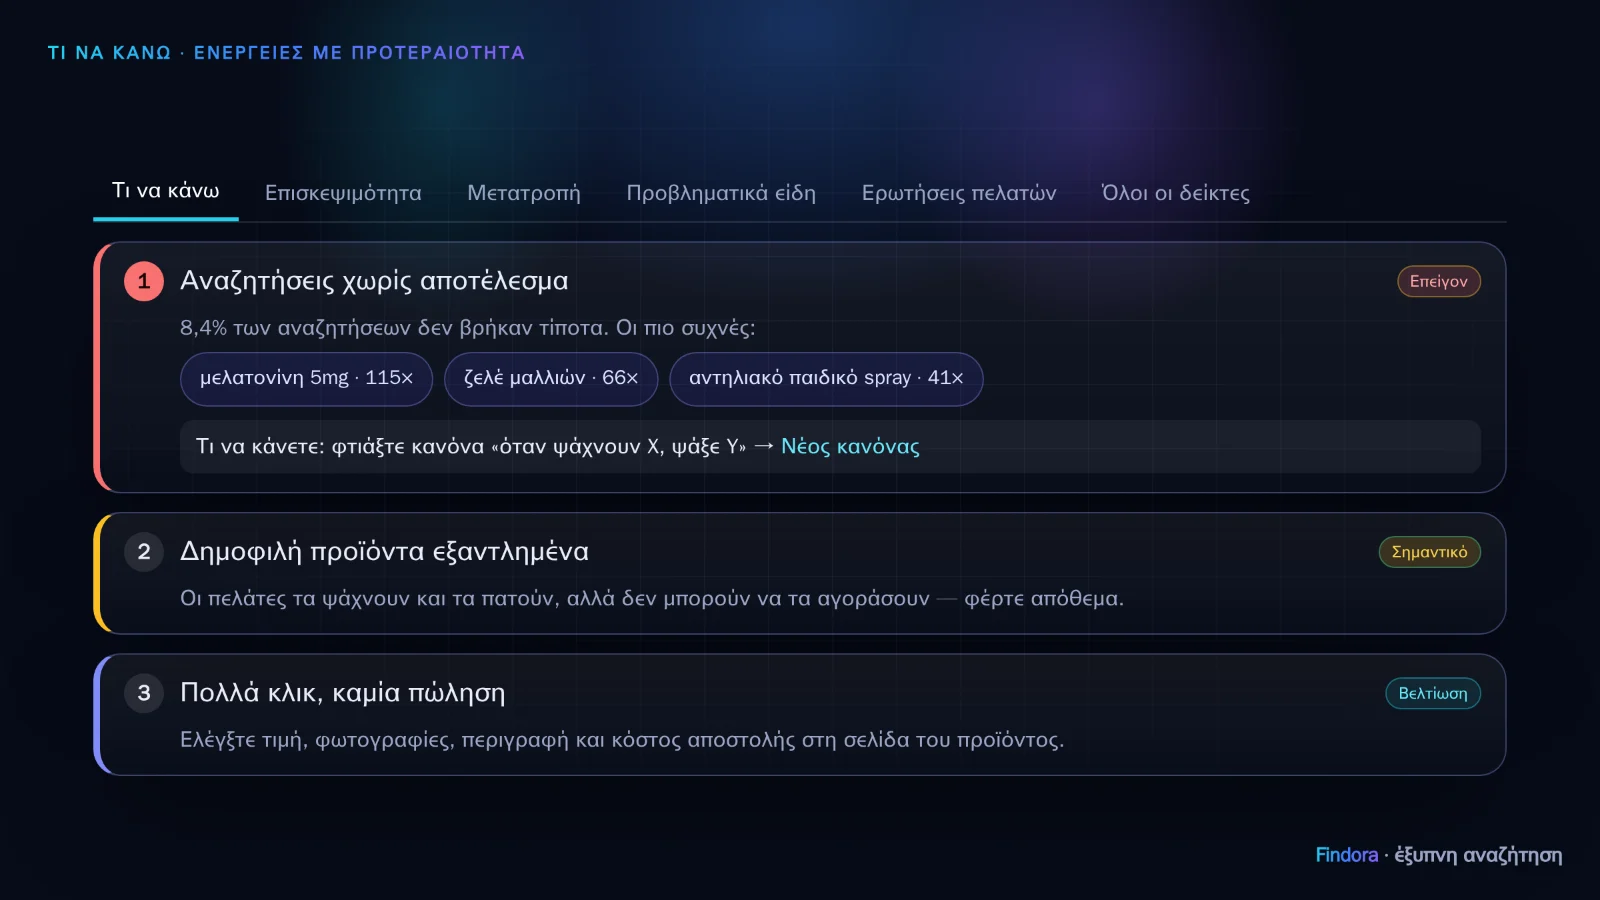
Task: Open the Προβληματικά είδη tab
Action: [721, 193]
